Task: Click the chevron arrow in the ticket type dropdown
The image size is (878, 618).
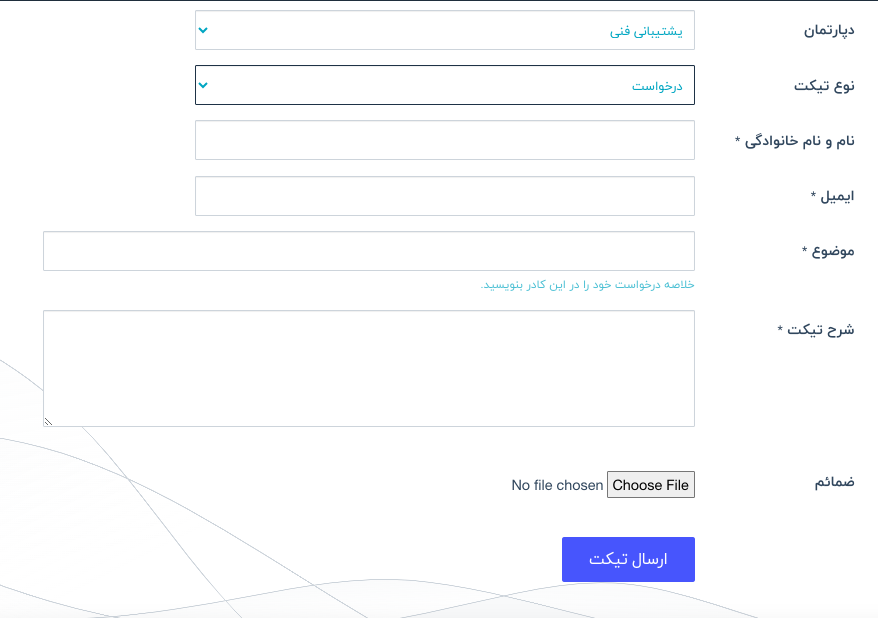Action: click(x=203, y=85)
